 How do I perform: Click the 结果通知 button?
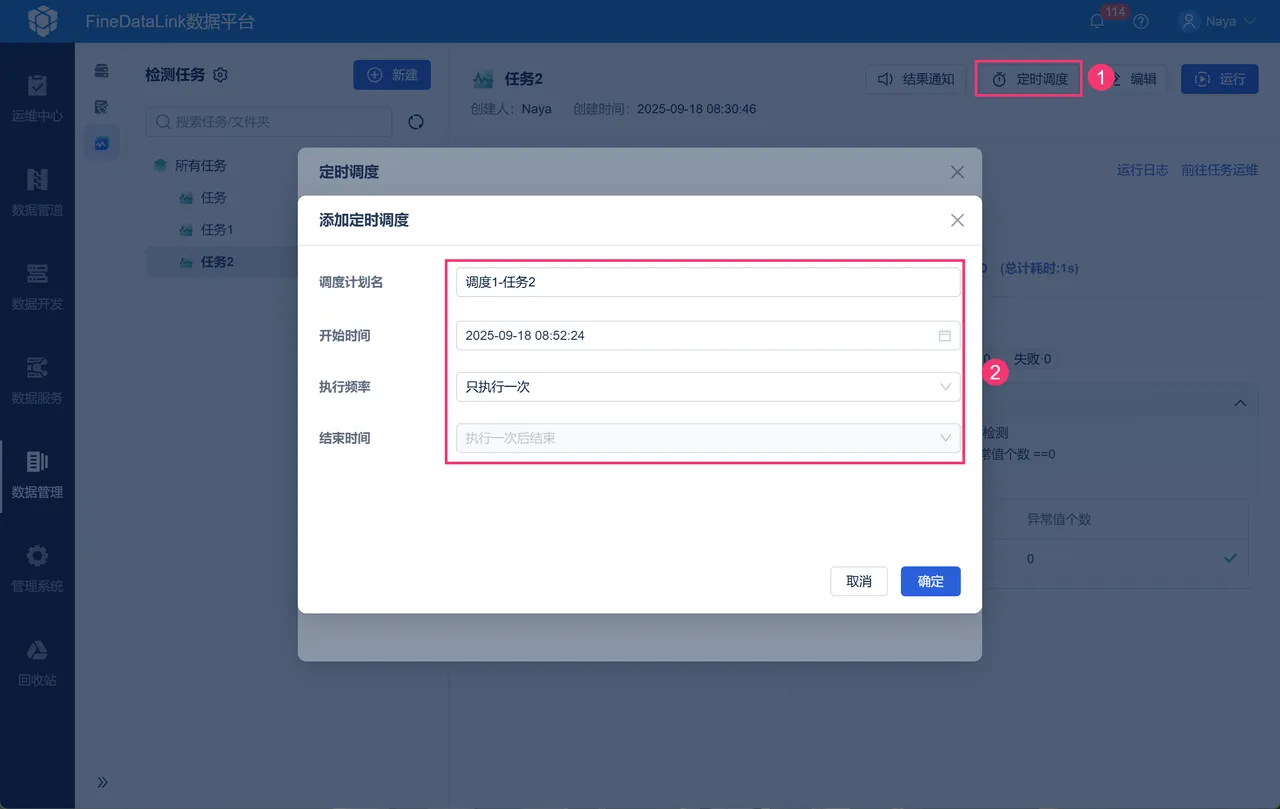[916, 79]
